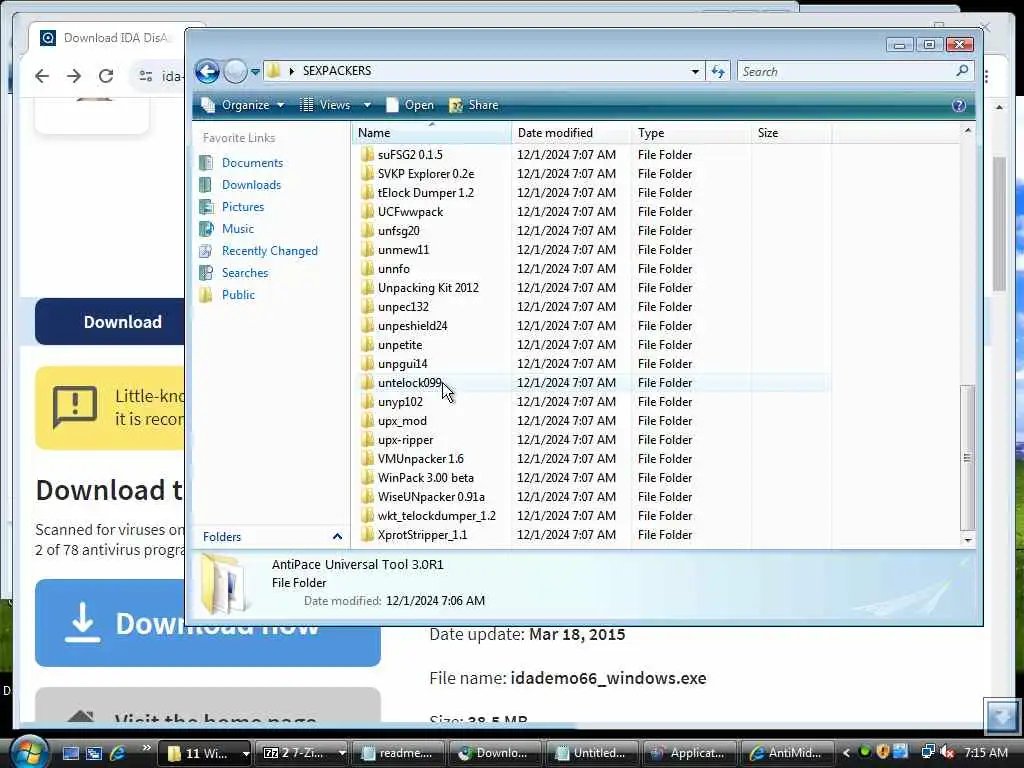Image resolution: width=1024 pixels, height=768 pixels.
Task: Click the file list scroll down arrow
Action: tap(968, 540)
